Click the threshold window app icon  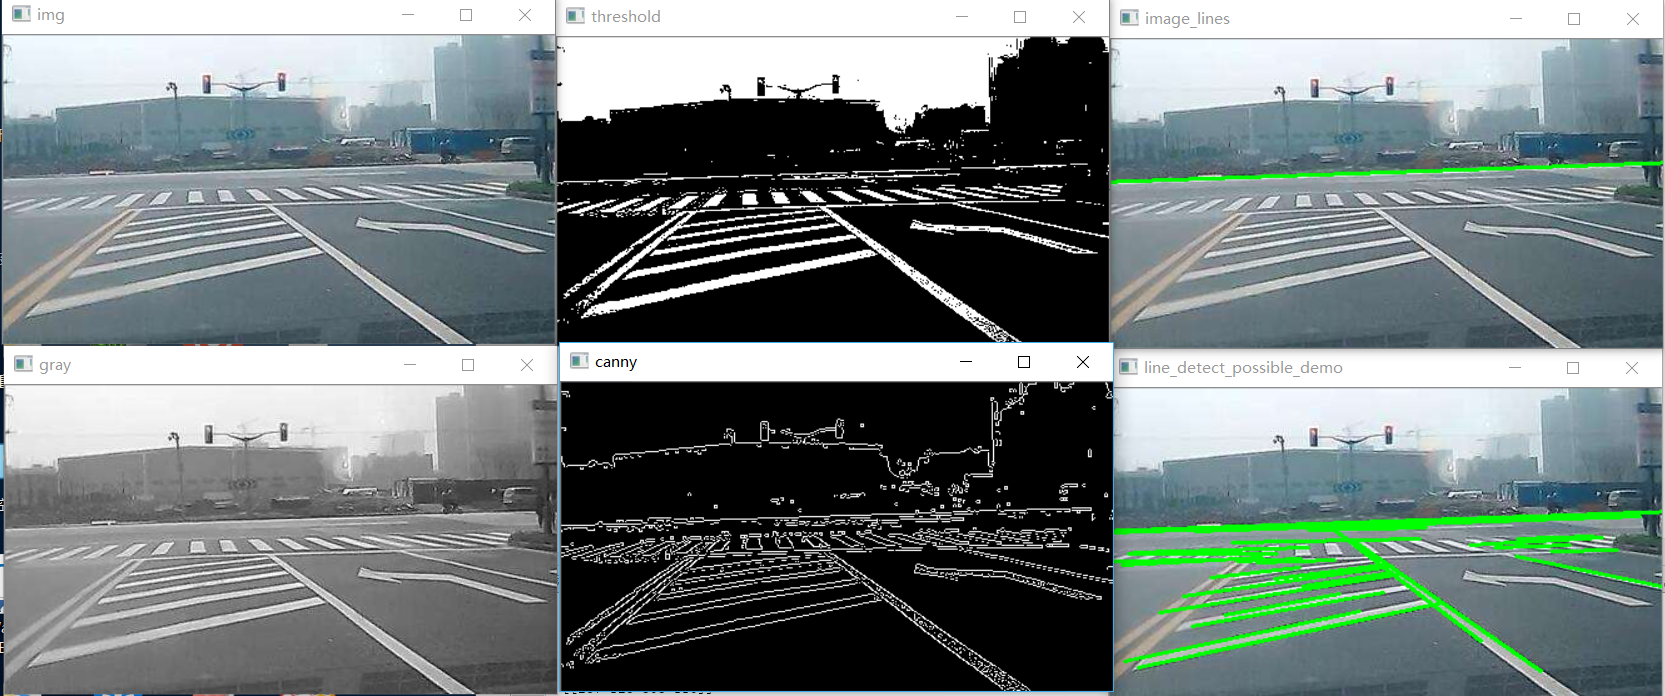pyautogui.click(x=575, y=16)
